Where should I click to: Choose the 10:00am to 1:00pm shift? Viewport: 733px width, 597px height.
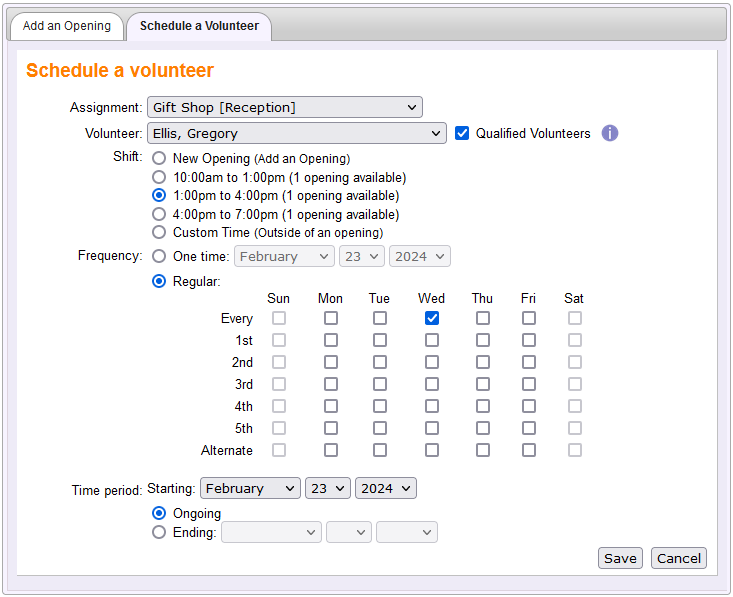click(x=159, y=177)
